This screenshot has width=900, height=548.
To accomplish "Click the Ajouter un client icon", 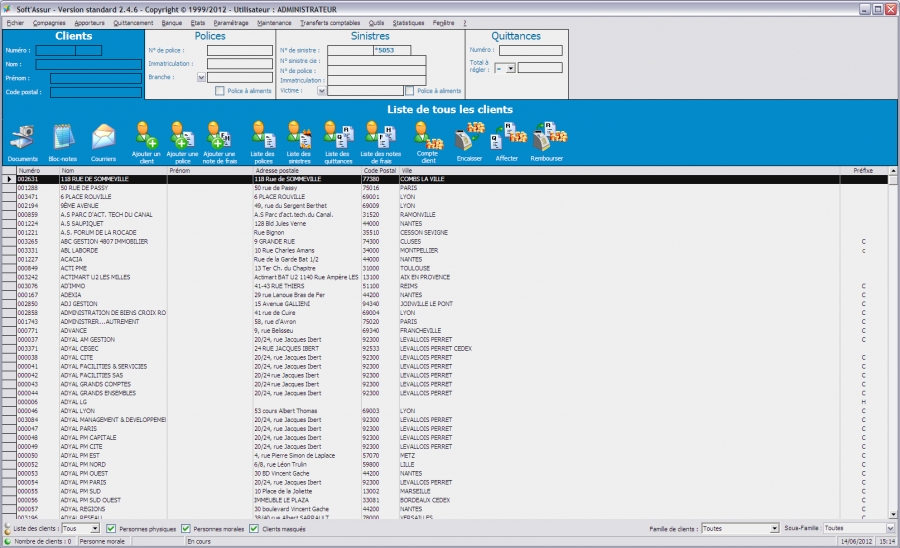I will (146, 138).
